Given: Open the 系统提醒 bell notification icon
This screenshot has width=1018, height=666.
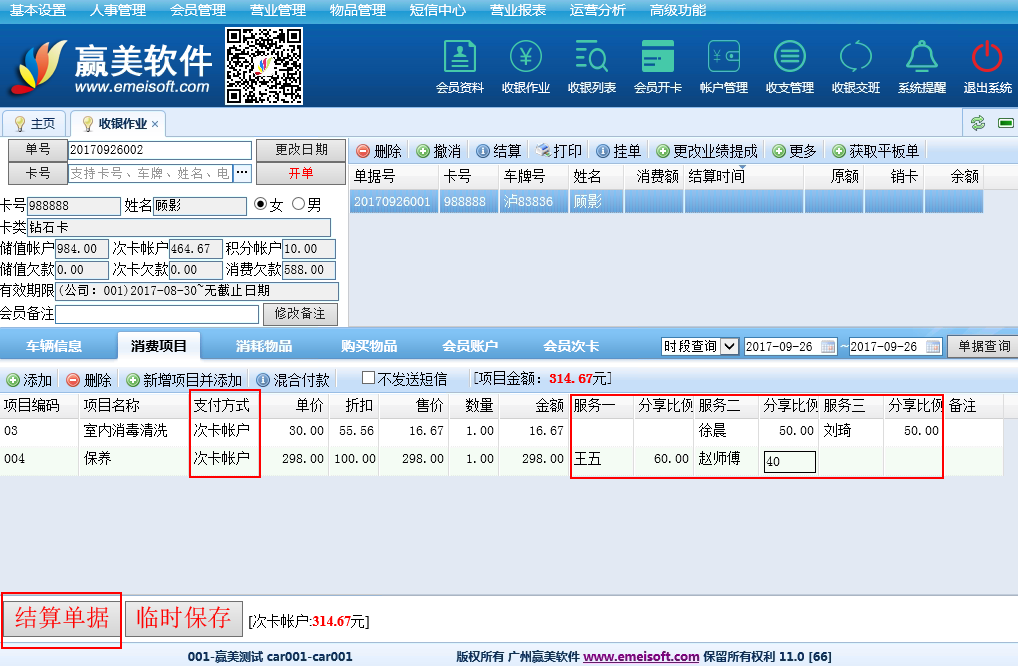Looking at the screenshot, I should point(921,58).
